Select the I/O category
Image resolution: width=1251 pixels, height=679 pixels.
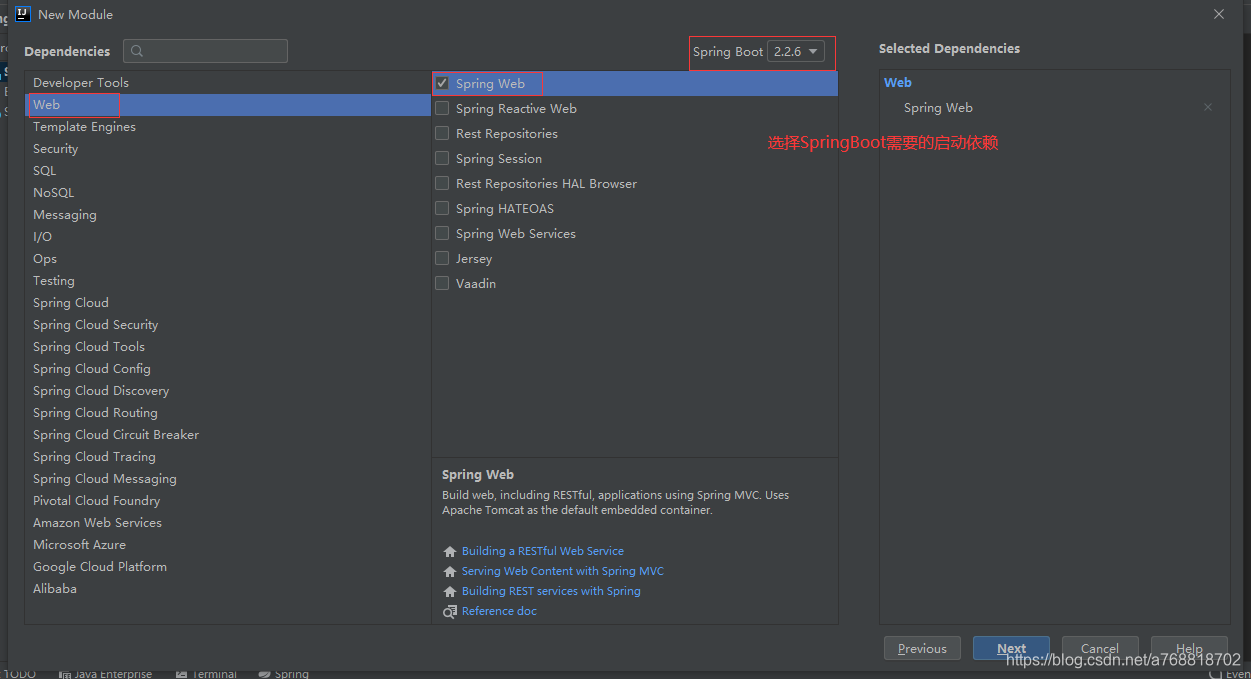coord(228,237)
